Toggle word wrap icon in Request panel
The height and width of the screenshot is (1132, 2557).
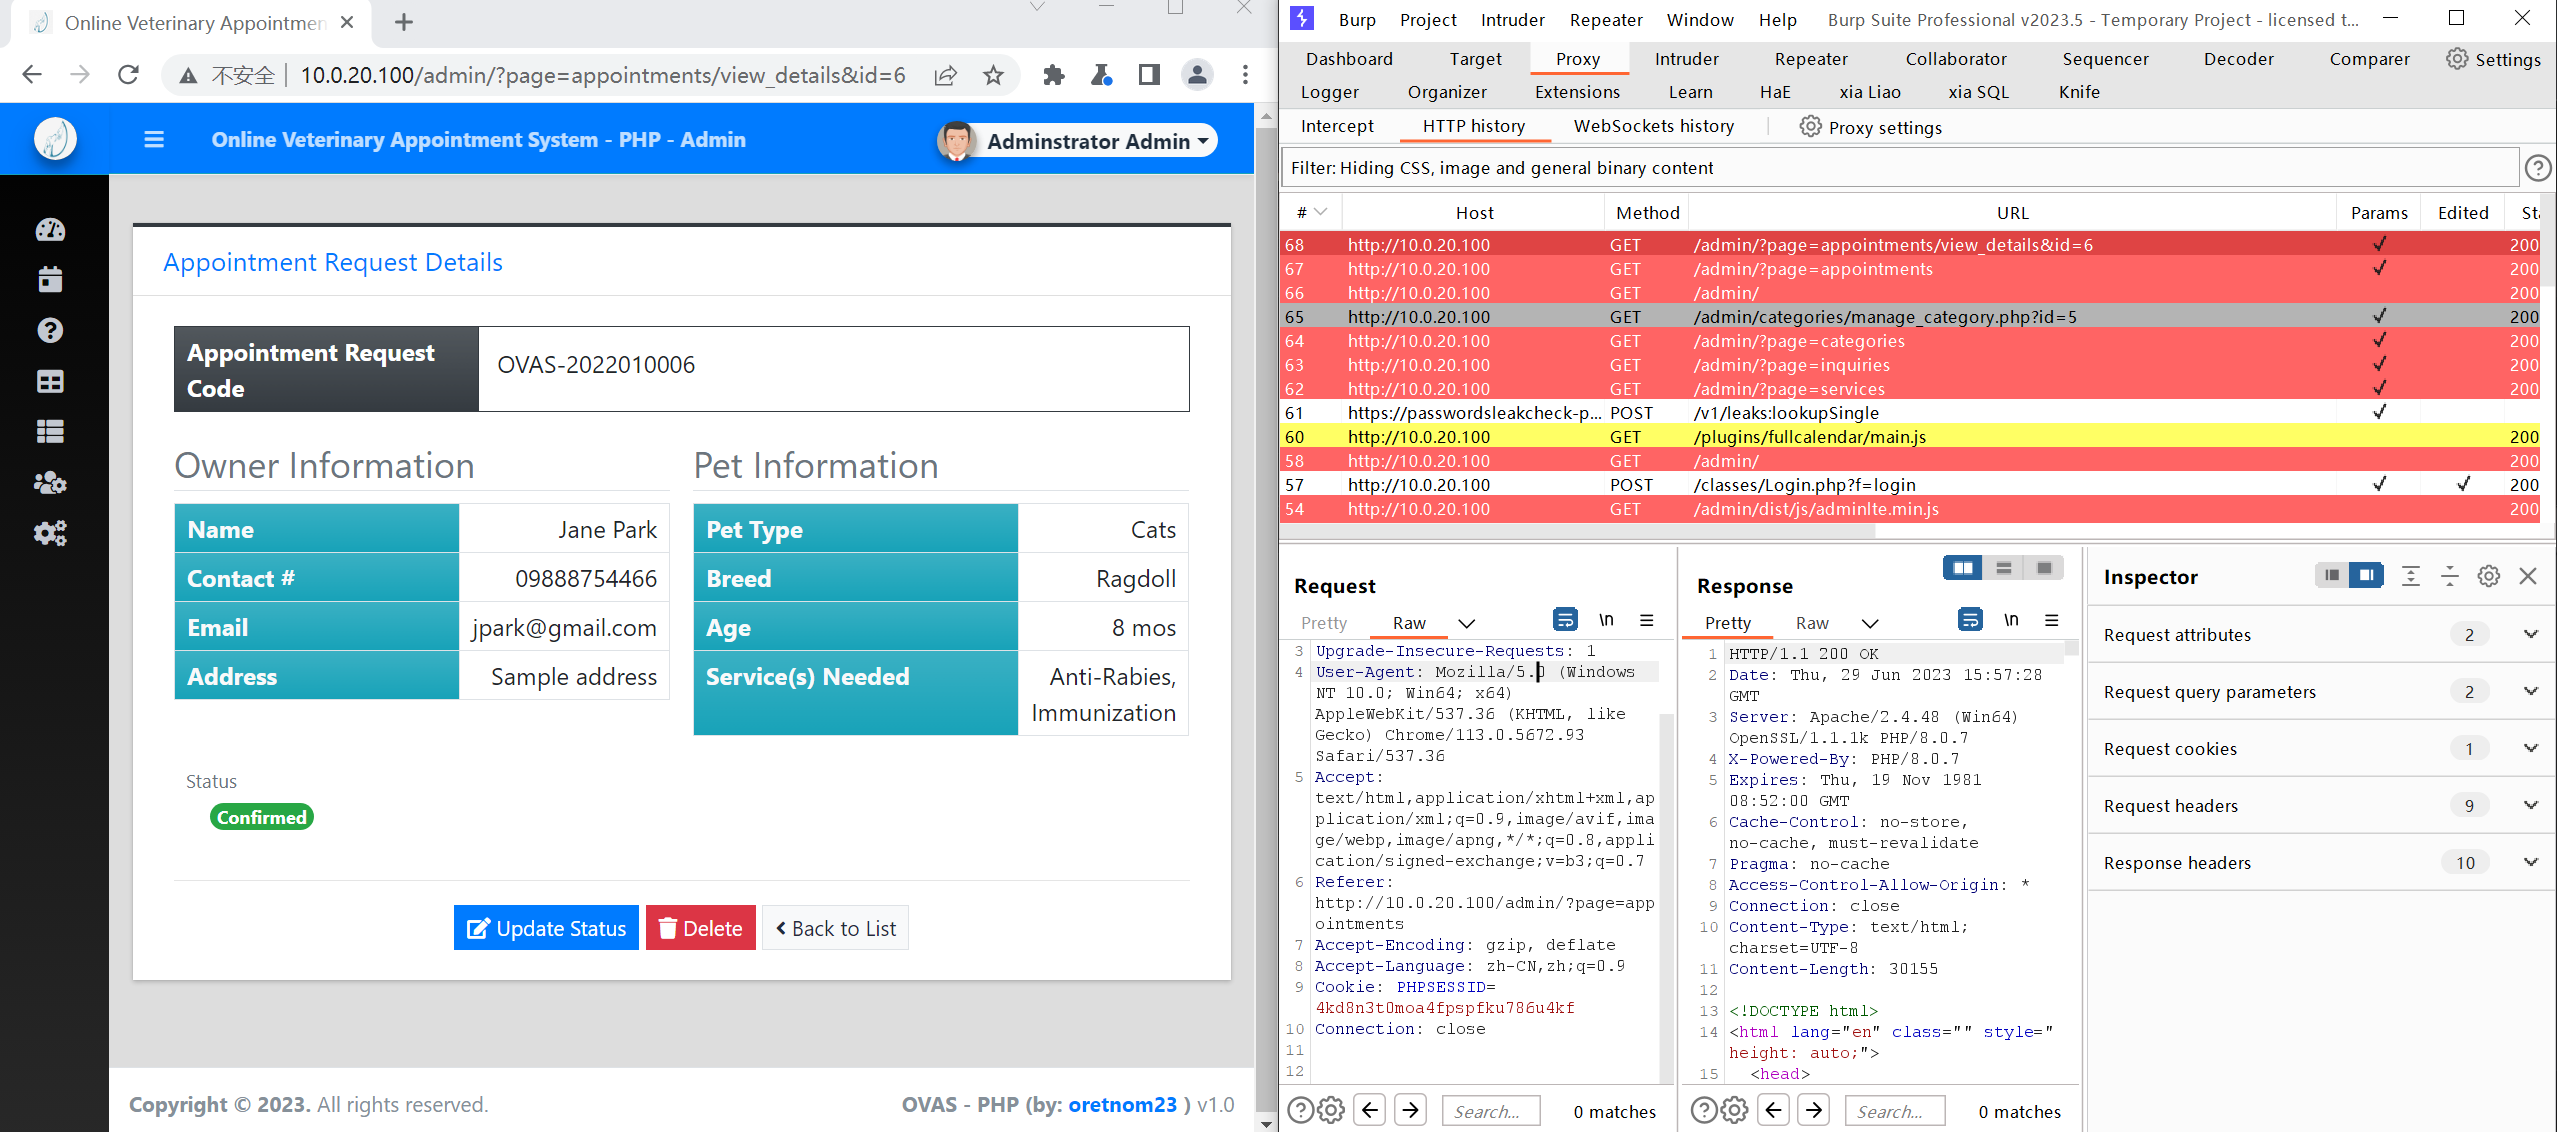coord(1565,620)
